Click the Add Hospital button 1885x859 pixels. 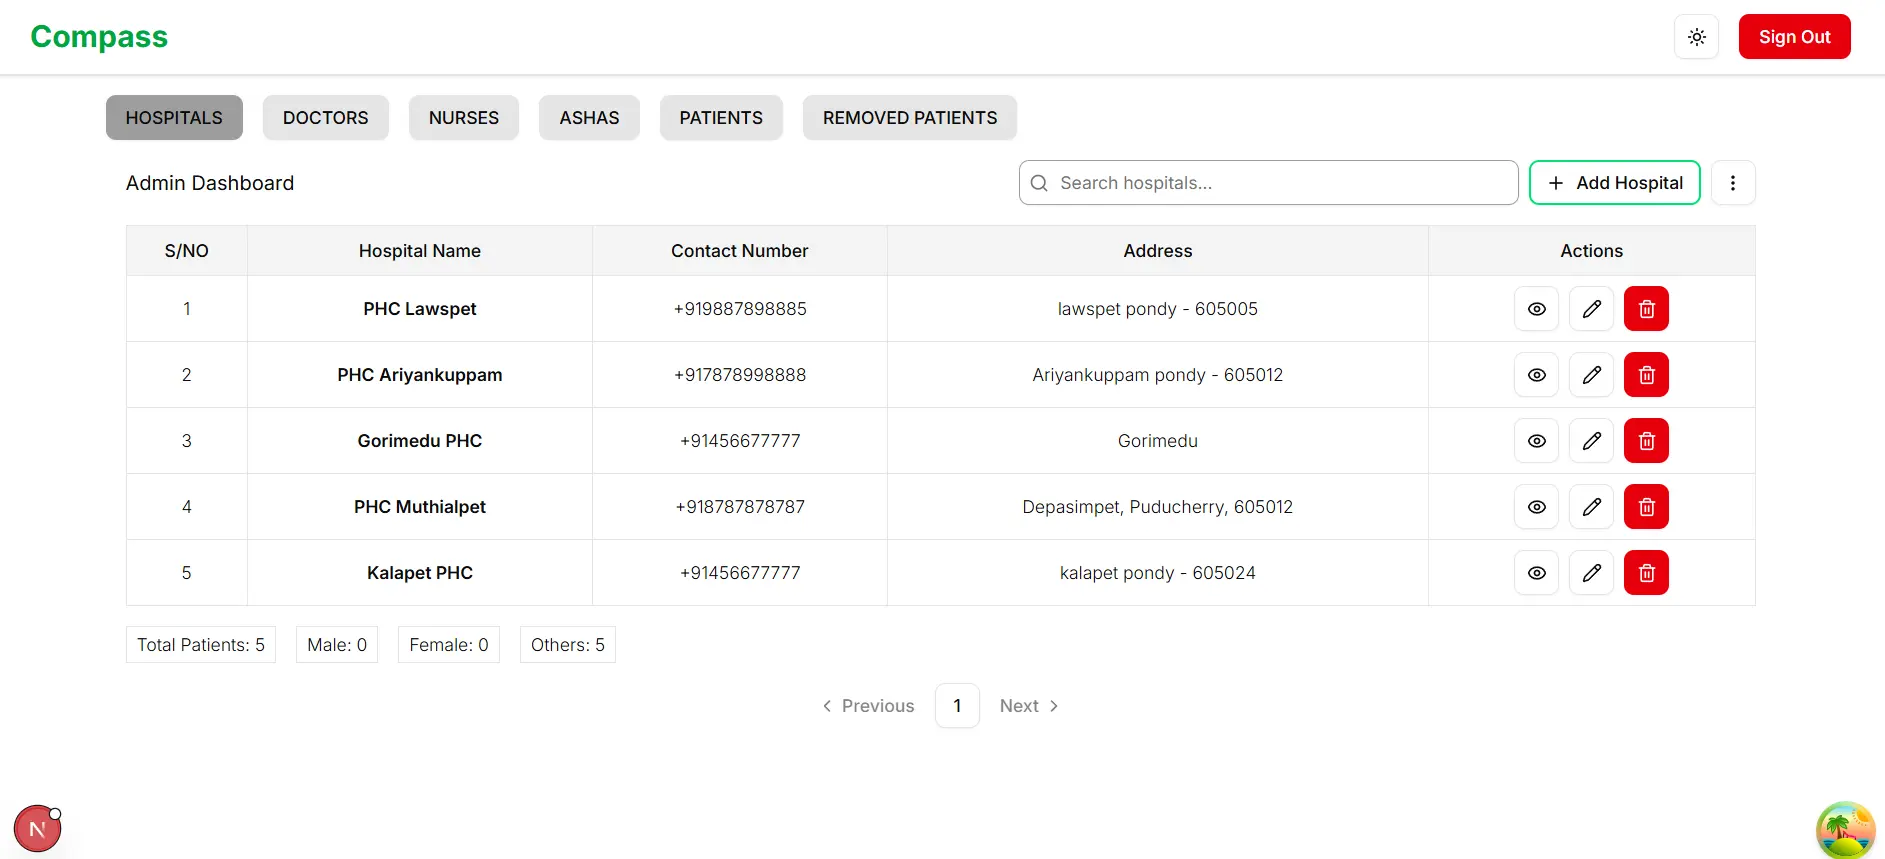(1615, 183)
